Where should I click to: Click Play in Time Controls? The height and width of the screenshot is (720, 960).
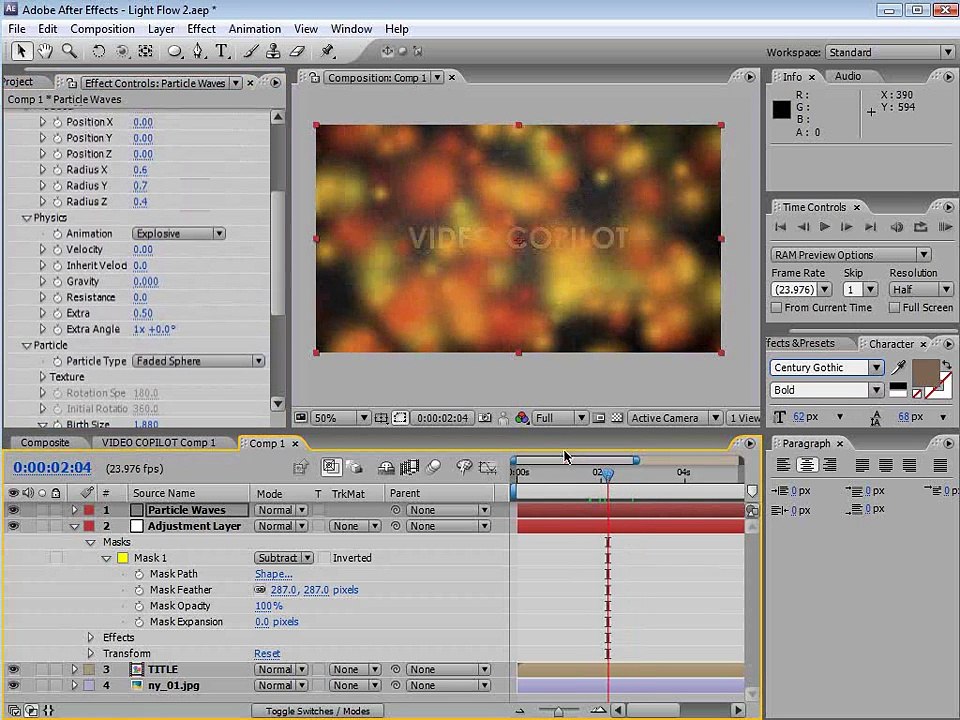pyautogui.click(x=825, y=227)
